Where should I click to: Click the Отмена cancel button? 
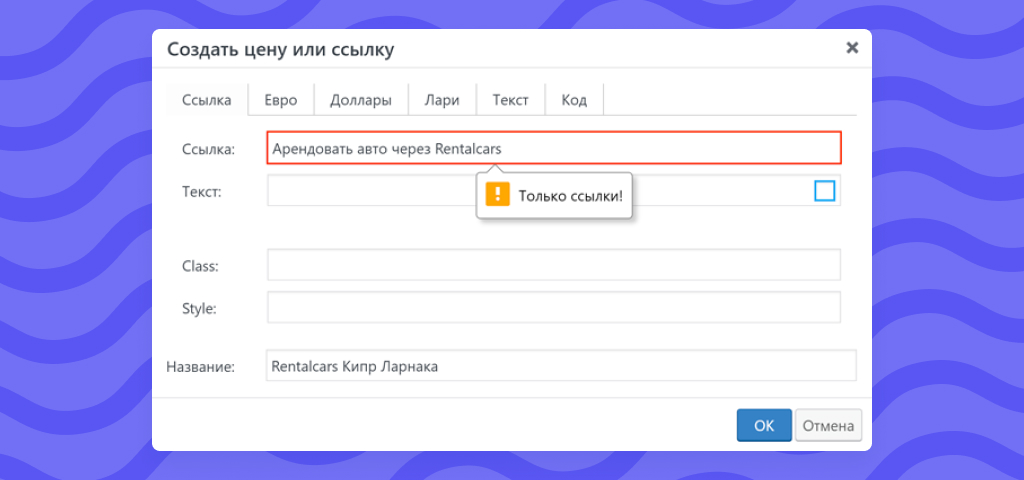pyautogui.click(x=828, y=425)
